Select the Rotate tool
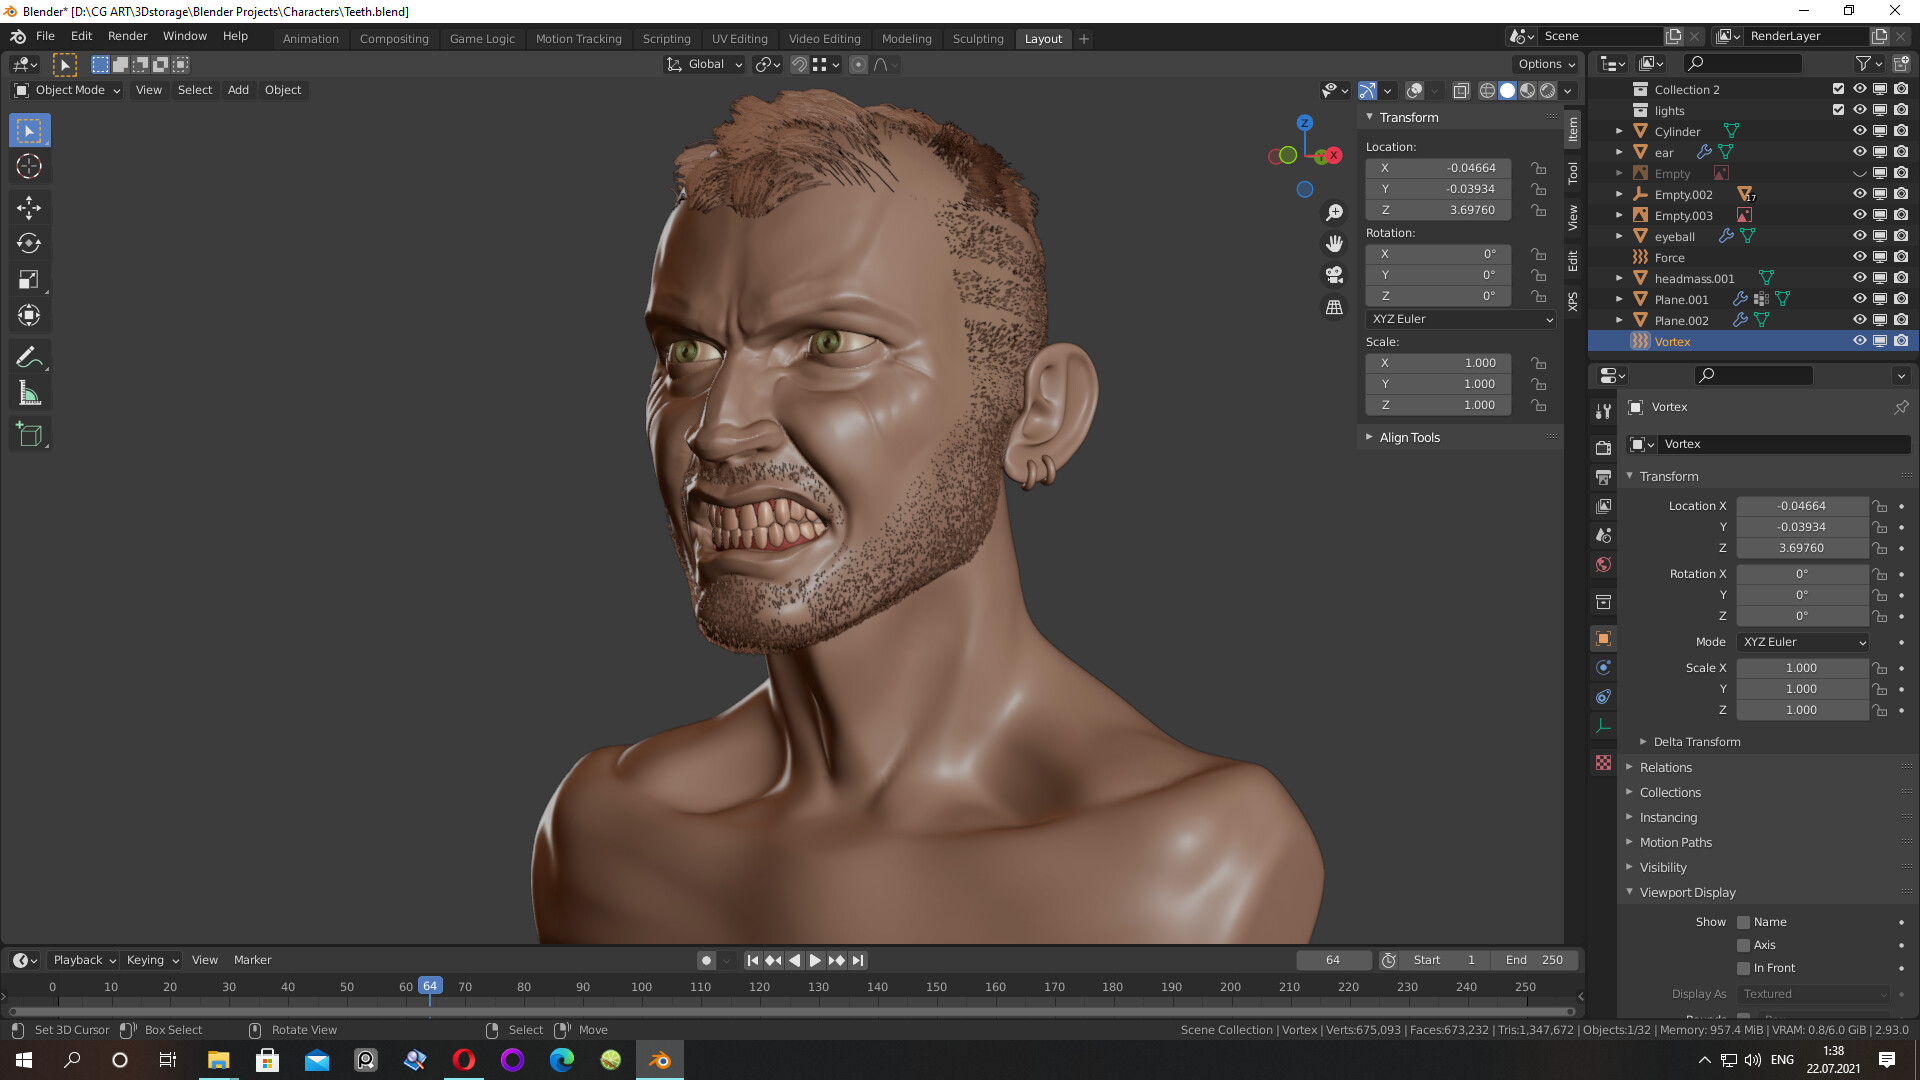Screen dimensions: 1920x1080 pos(29,243)
